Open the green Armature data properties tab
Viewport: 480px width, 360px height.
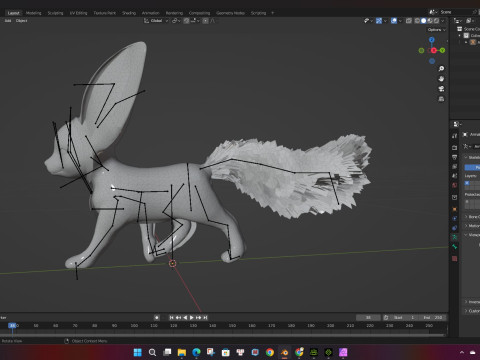(455, 237)
